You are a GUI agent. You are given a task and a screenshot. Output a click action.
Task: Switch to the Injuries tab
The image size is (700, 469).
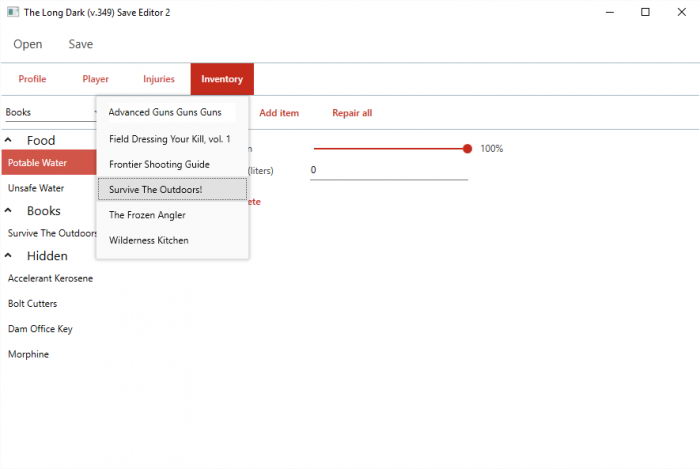[158, 79]
